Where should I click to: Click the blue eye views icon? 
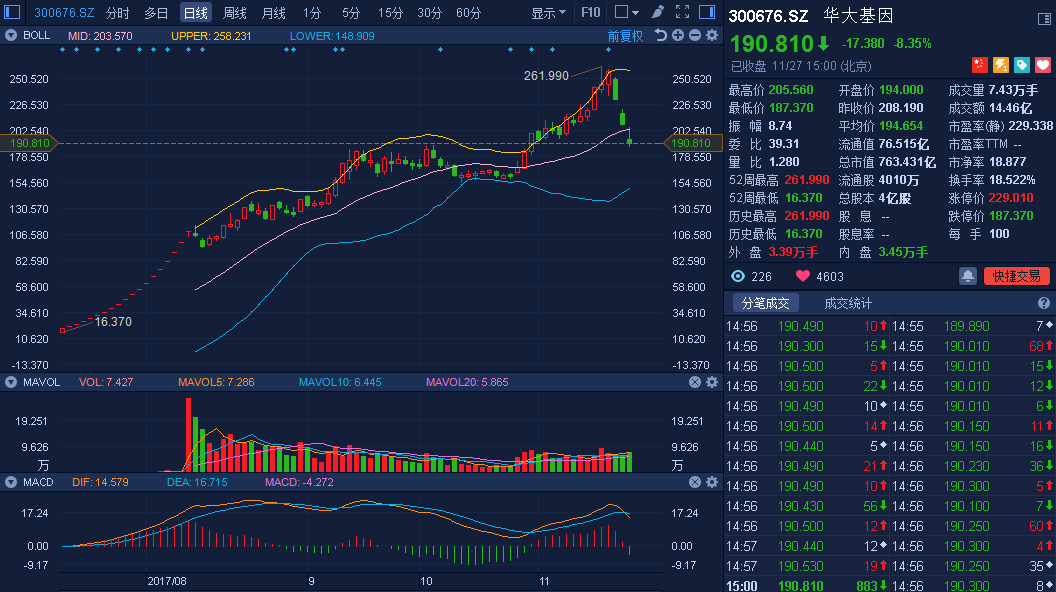[738, 276]
